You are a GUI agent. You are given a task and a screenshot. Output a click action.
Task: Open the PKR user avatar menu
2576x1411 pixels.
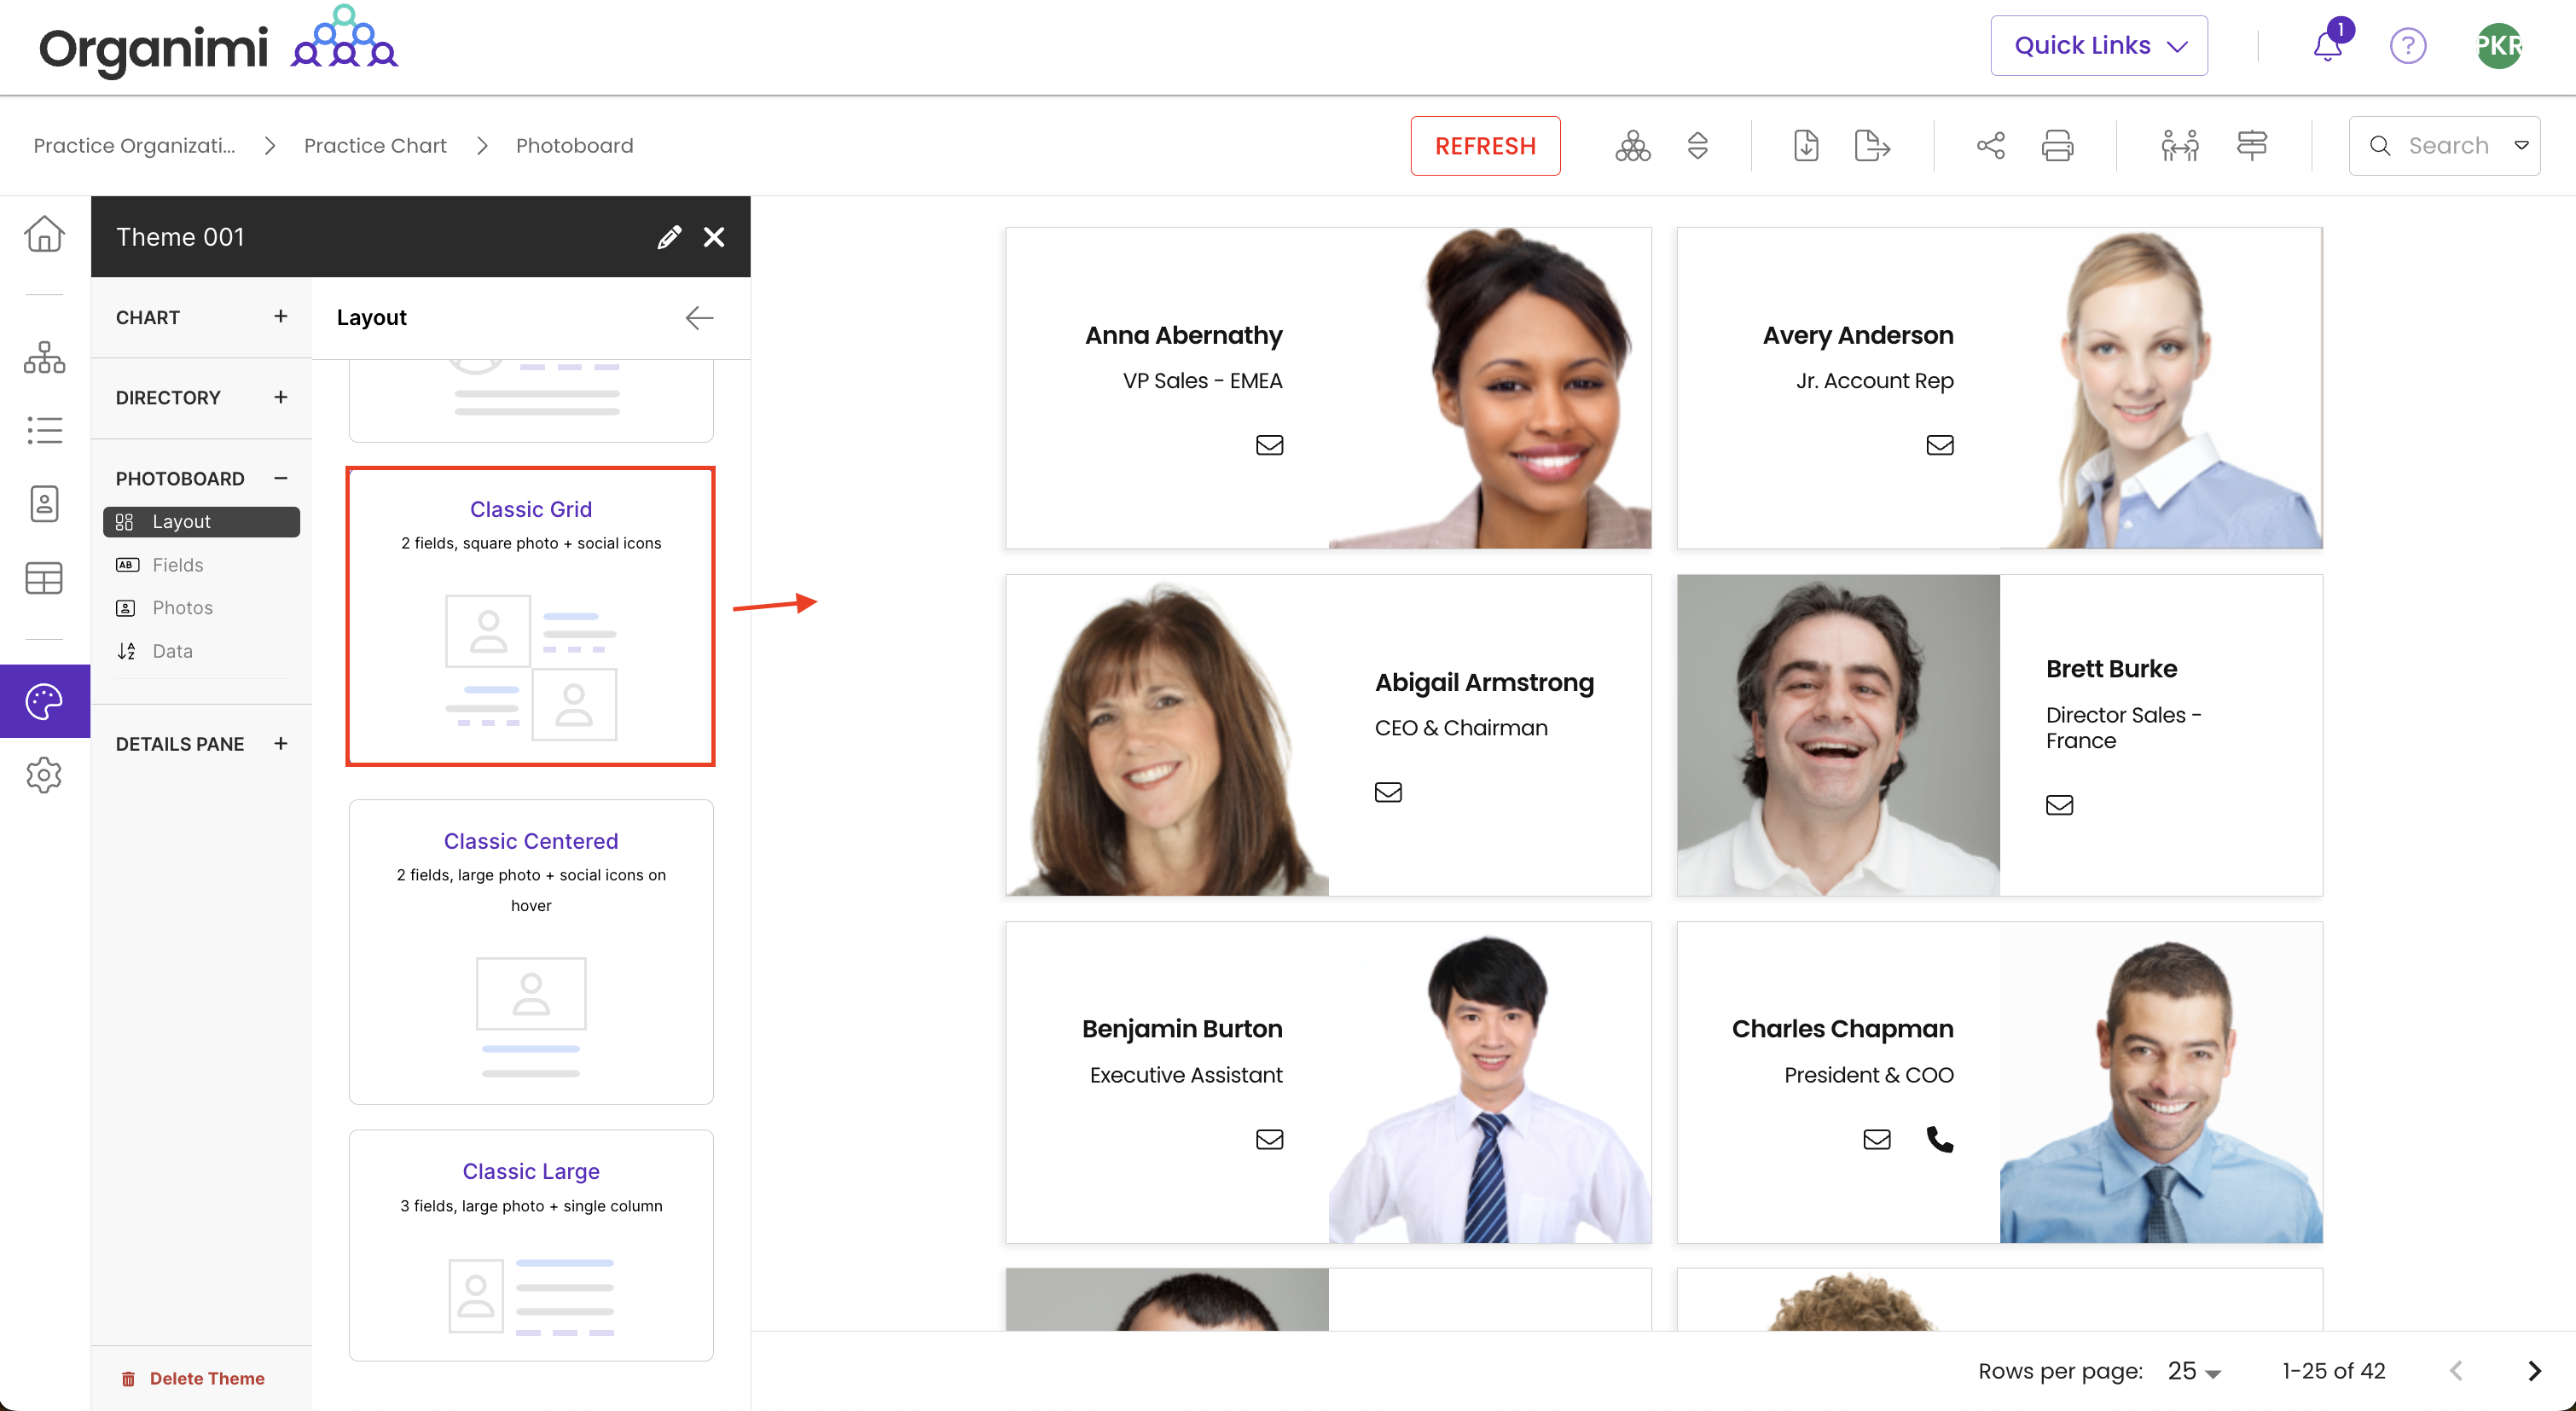point(2498,45)
